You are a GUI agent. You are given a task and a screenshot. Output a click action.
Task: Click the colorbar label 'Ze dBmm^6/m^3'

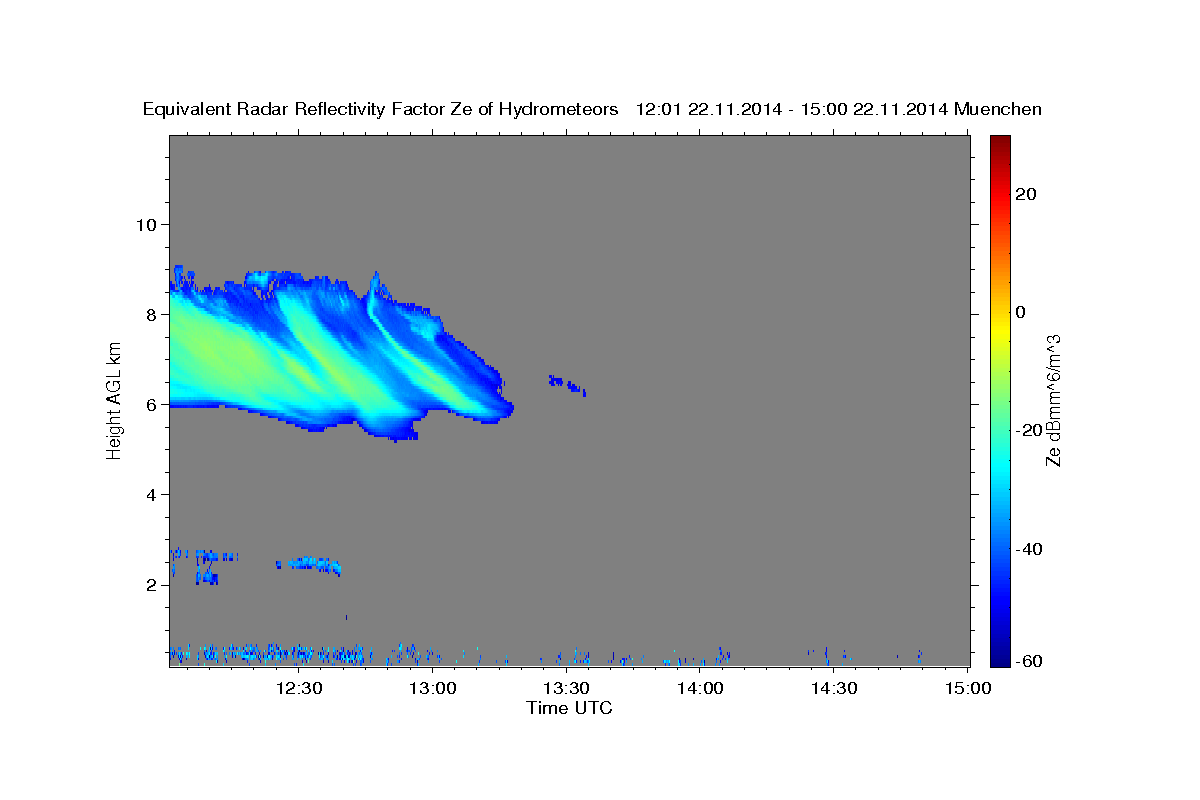click(1053, 400)
